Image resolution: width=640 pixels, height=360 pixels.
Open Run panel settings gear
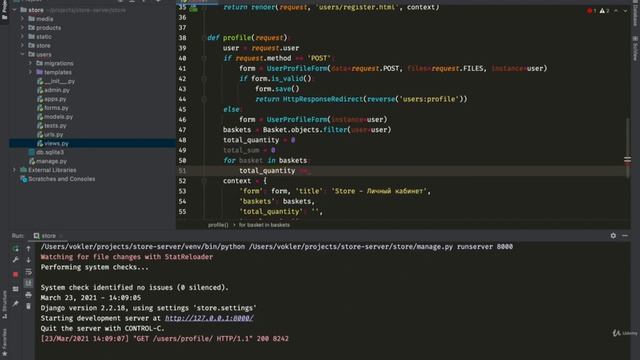(x=613, y=236)
